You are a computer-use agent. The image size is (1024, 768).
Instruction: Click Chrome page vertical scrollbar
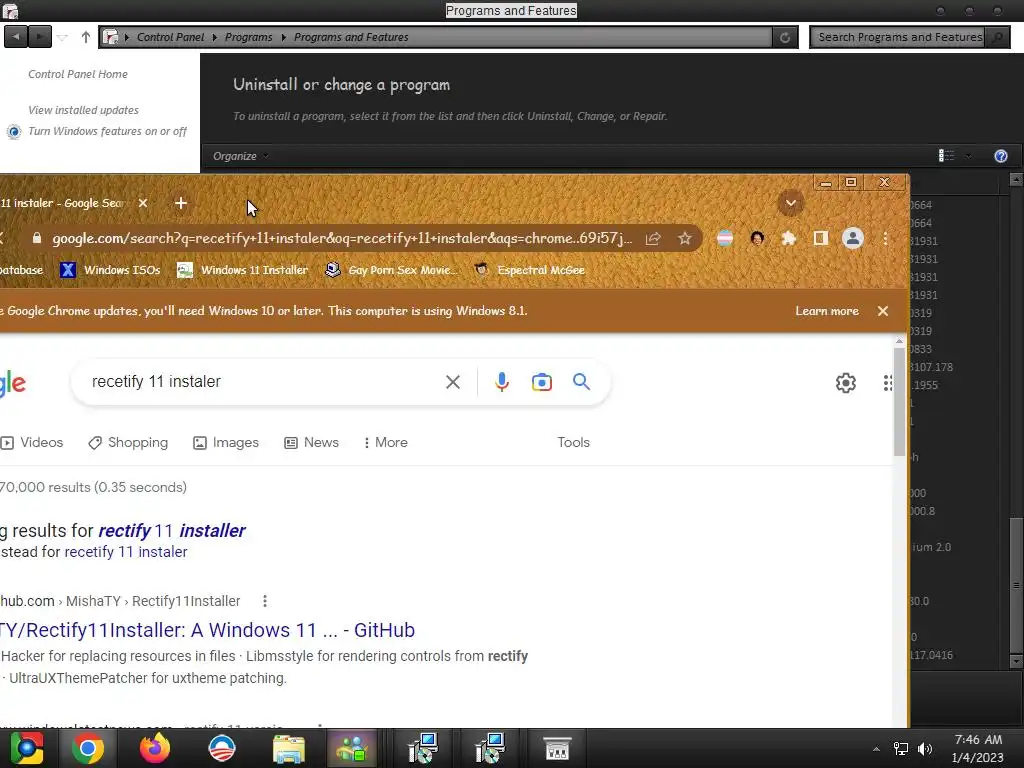899,402
